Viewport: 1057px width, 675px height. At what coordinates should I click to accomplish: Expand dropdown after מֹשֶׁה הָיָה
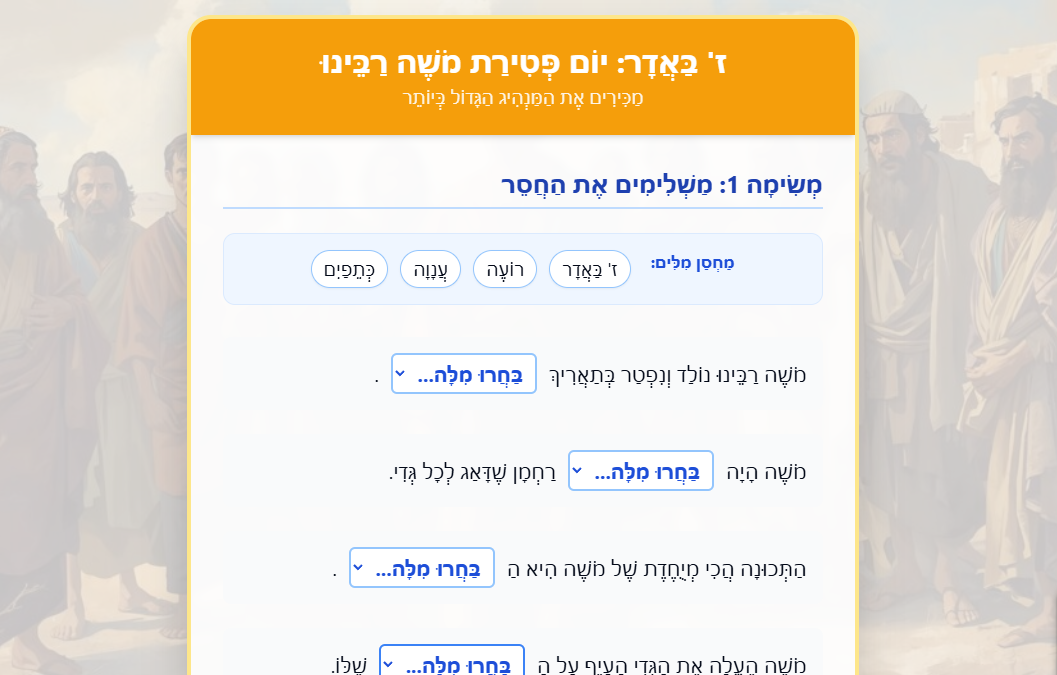640,471
